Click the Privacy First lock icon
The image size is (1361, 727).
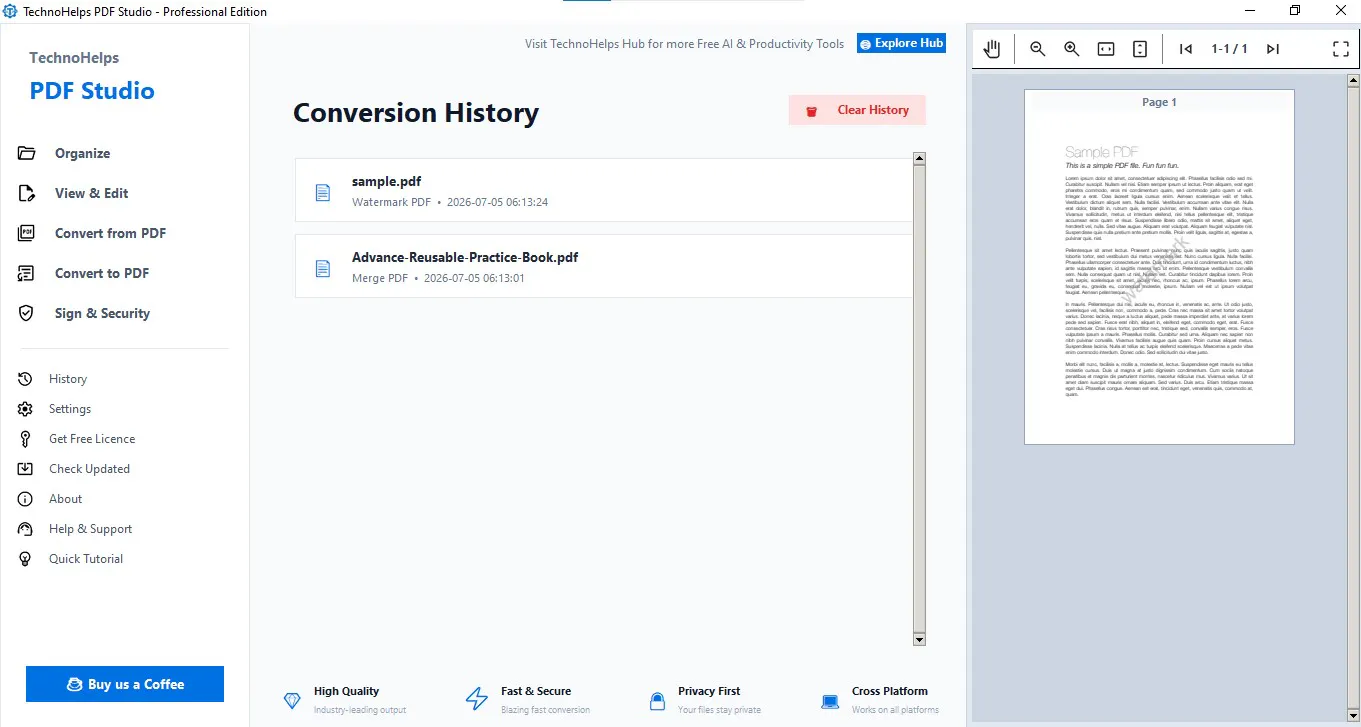(x=657, y=700)
